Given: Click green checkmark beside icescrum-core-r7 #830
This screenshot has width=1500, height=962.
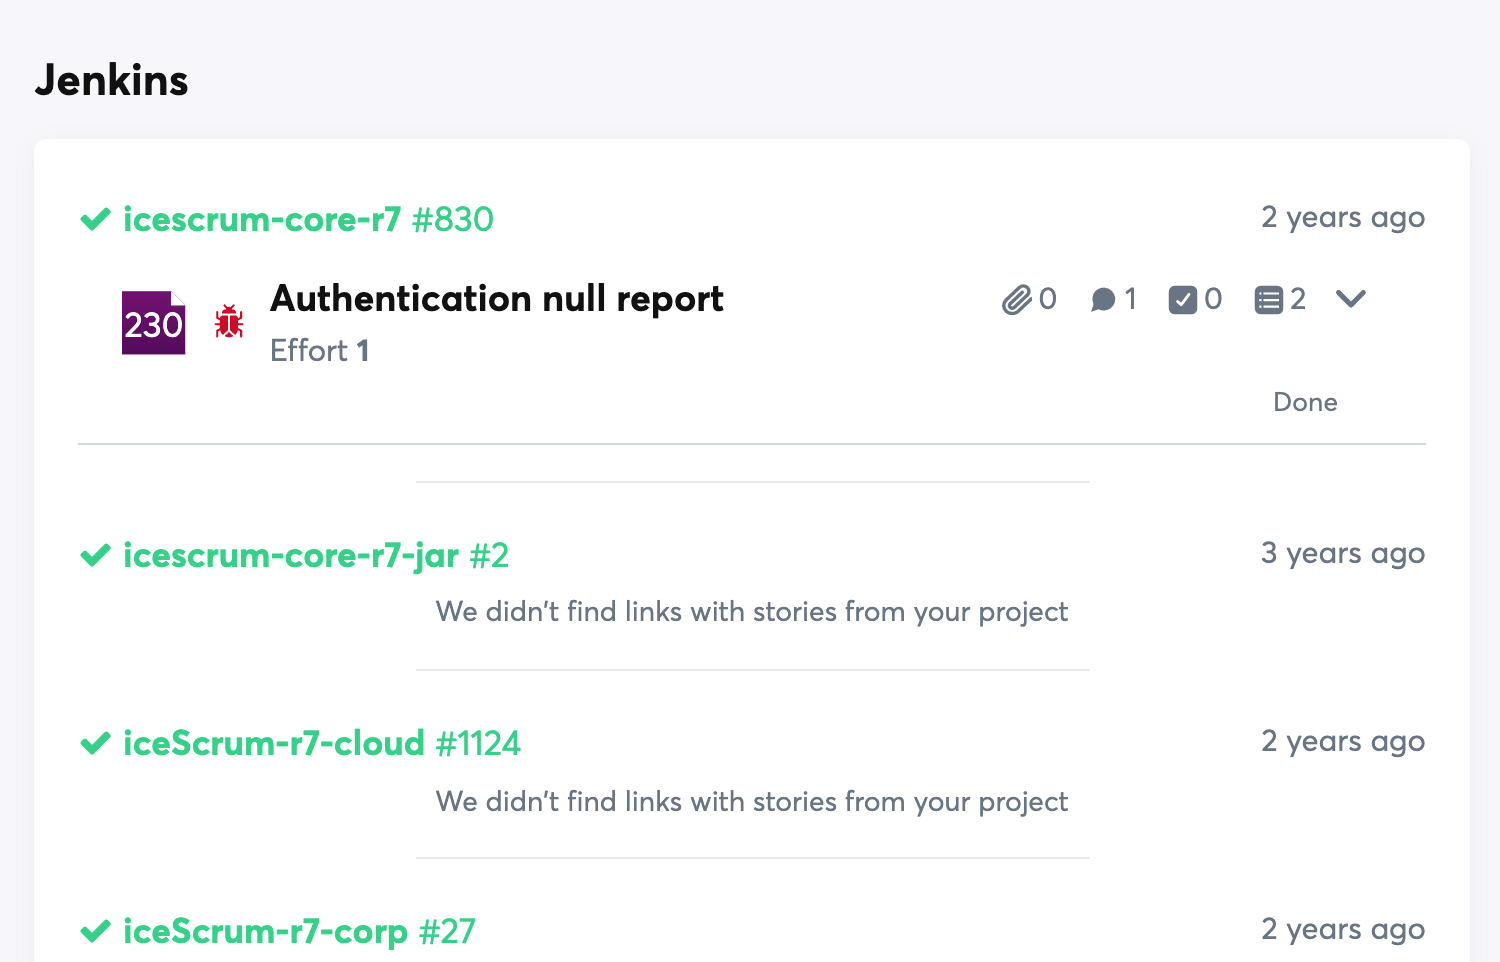Looking at the screenshot, I should pos(95,219).
